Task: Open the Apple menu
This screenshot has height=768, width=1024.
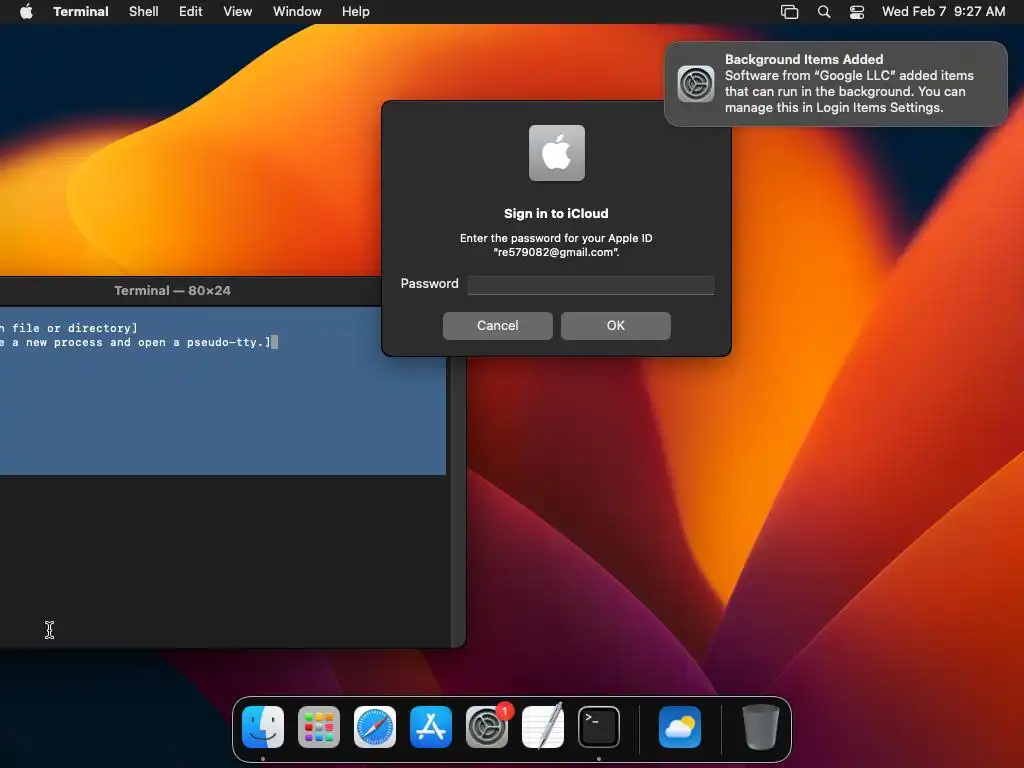Action: (26, 12)
